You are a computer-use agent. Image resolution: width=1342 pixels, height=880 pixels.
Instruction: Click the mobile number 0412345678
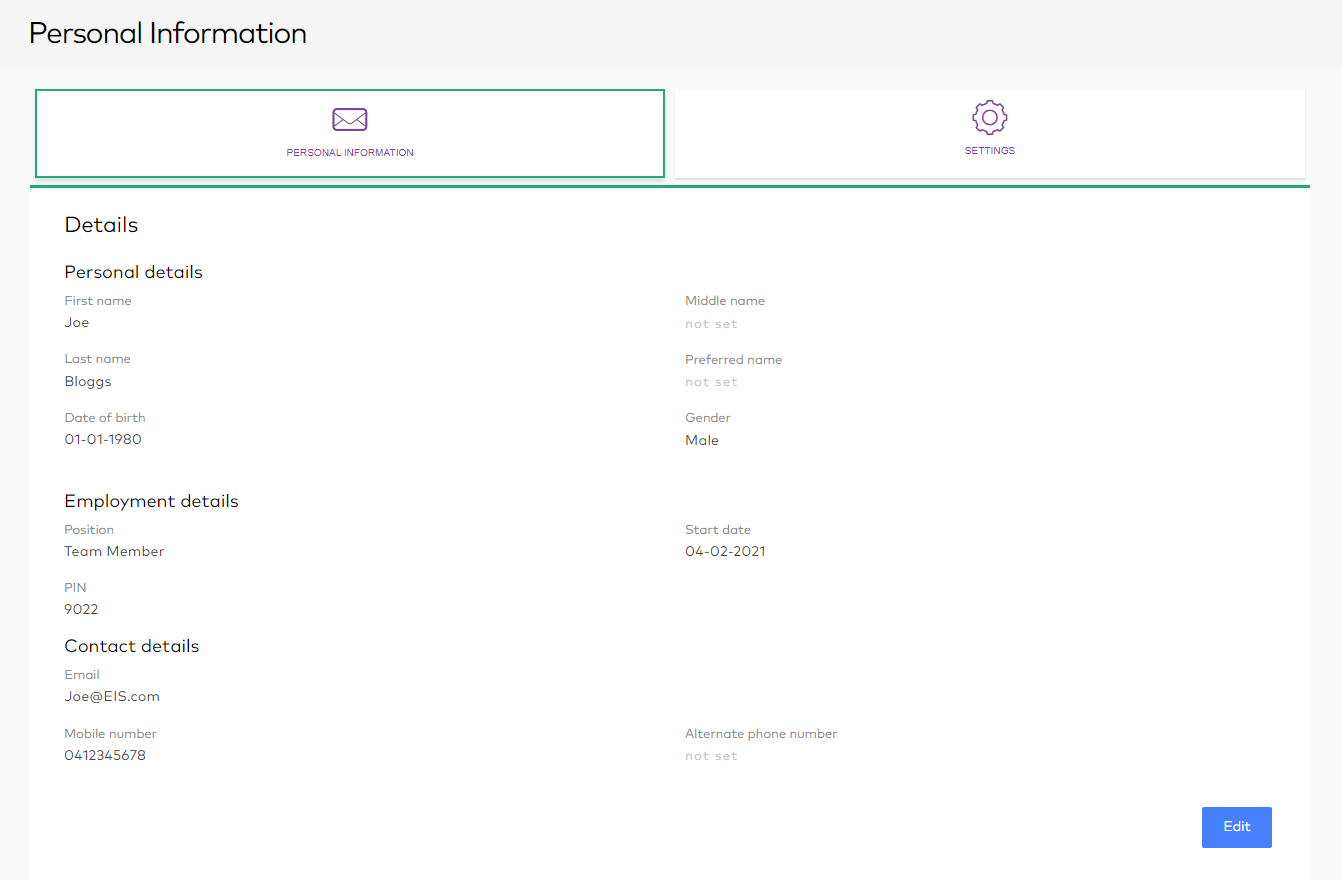coord(105,756)
